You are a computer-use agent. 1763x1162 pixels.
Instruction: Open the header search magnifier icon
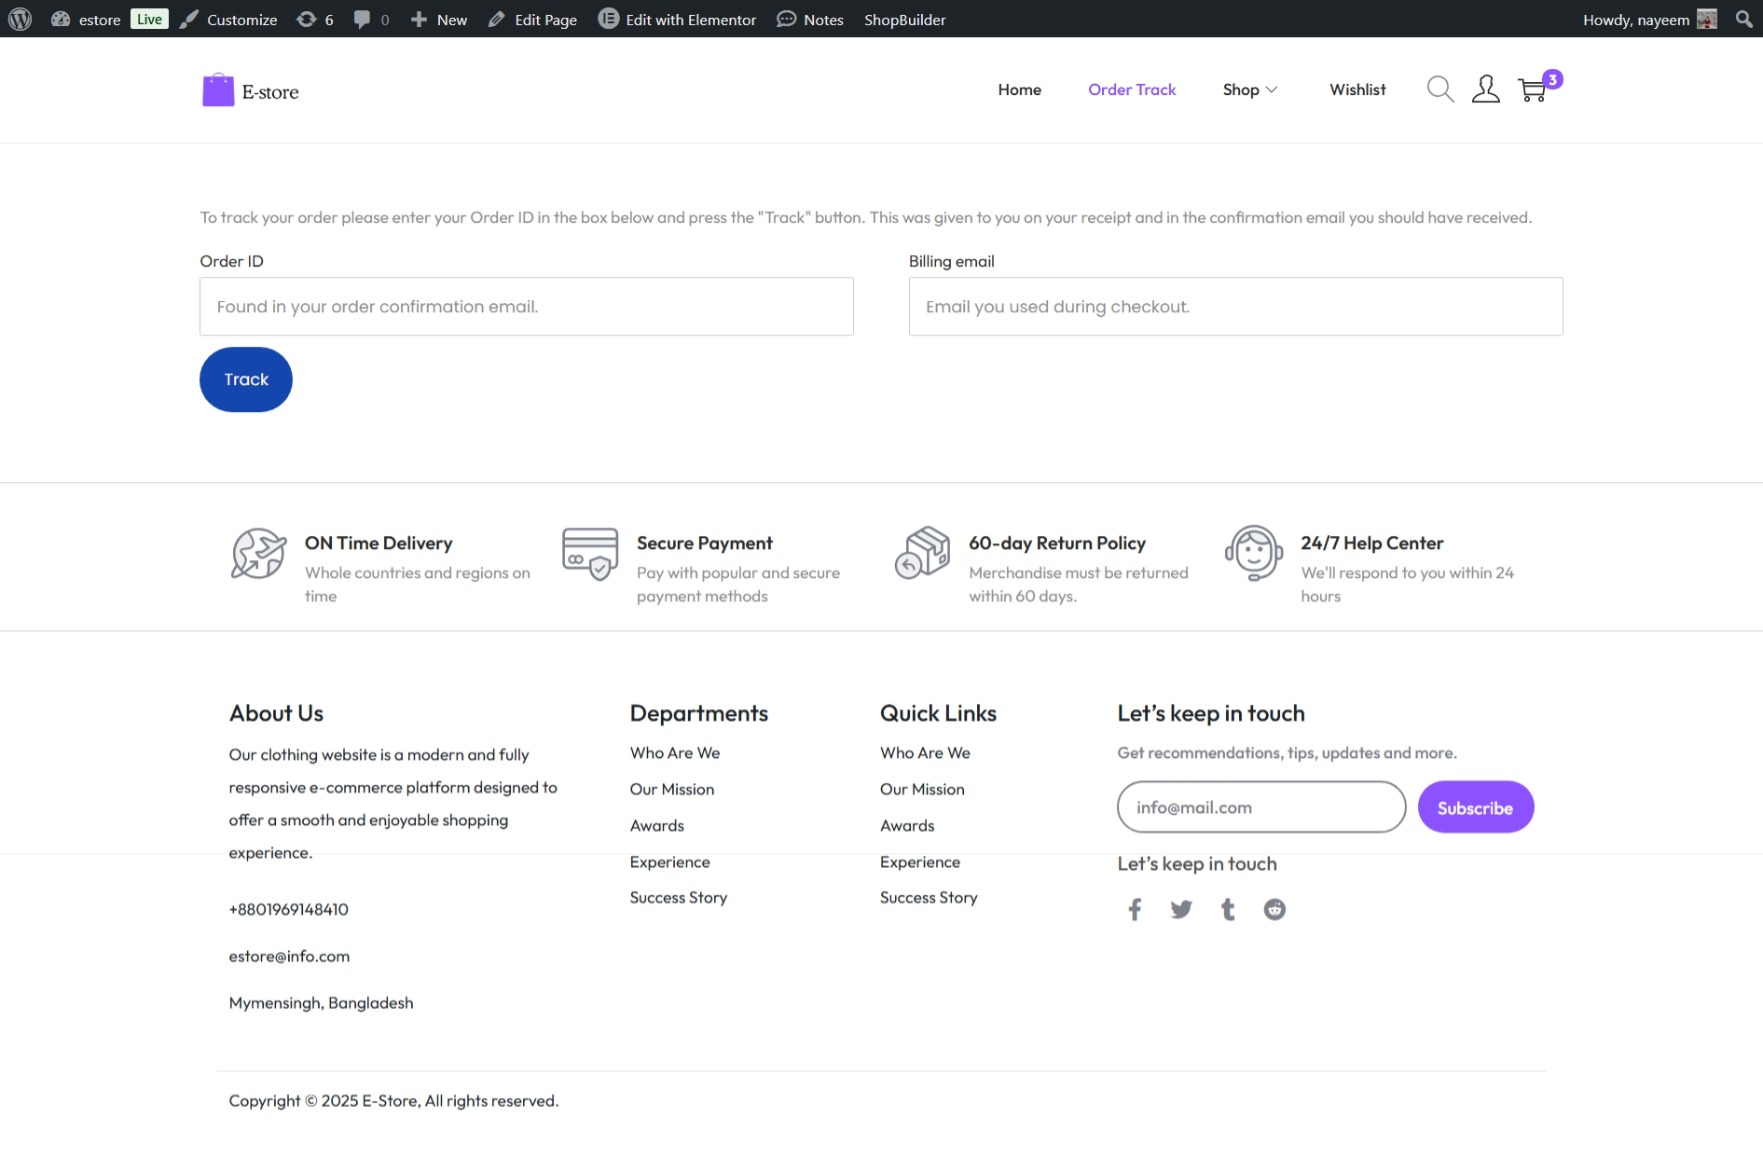[x=1439, y=90]
